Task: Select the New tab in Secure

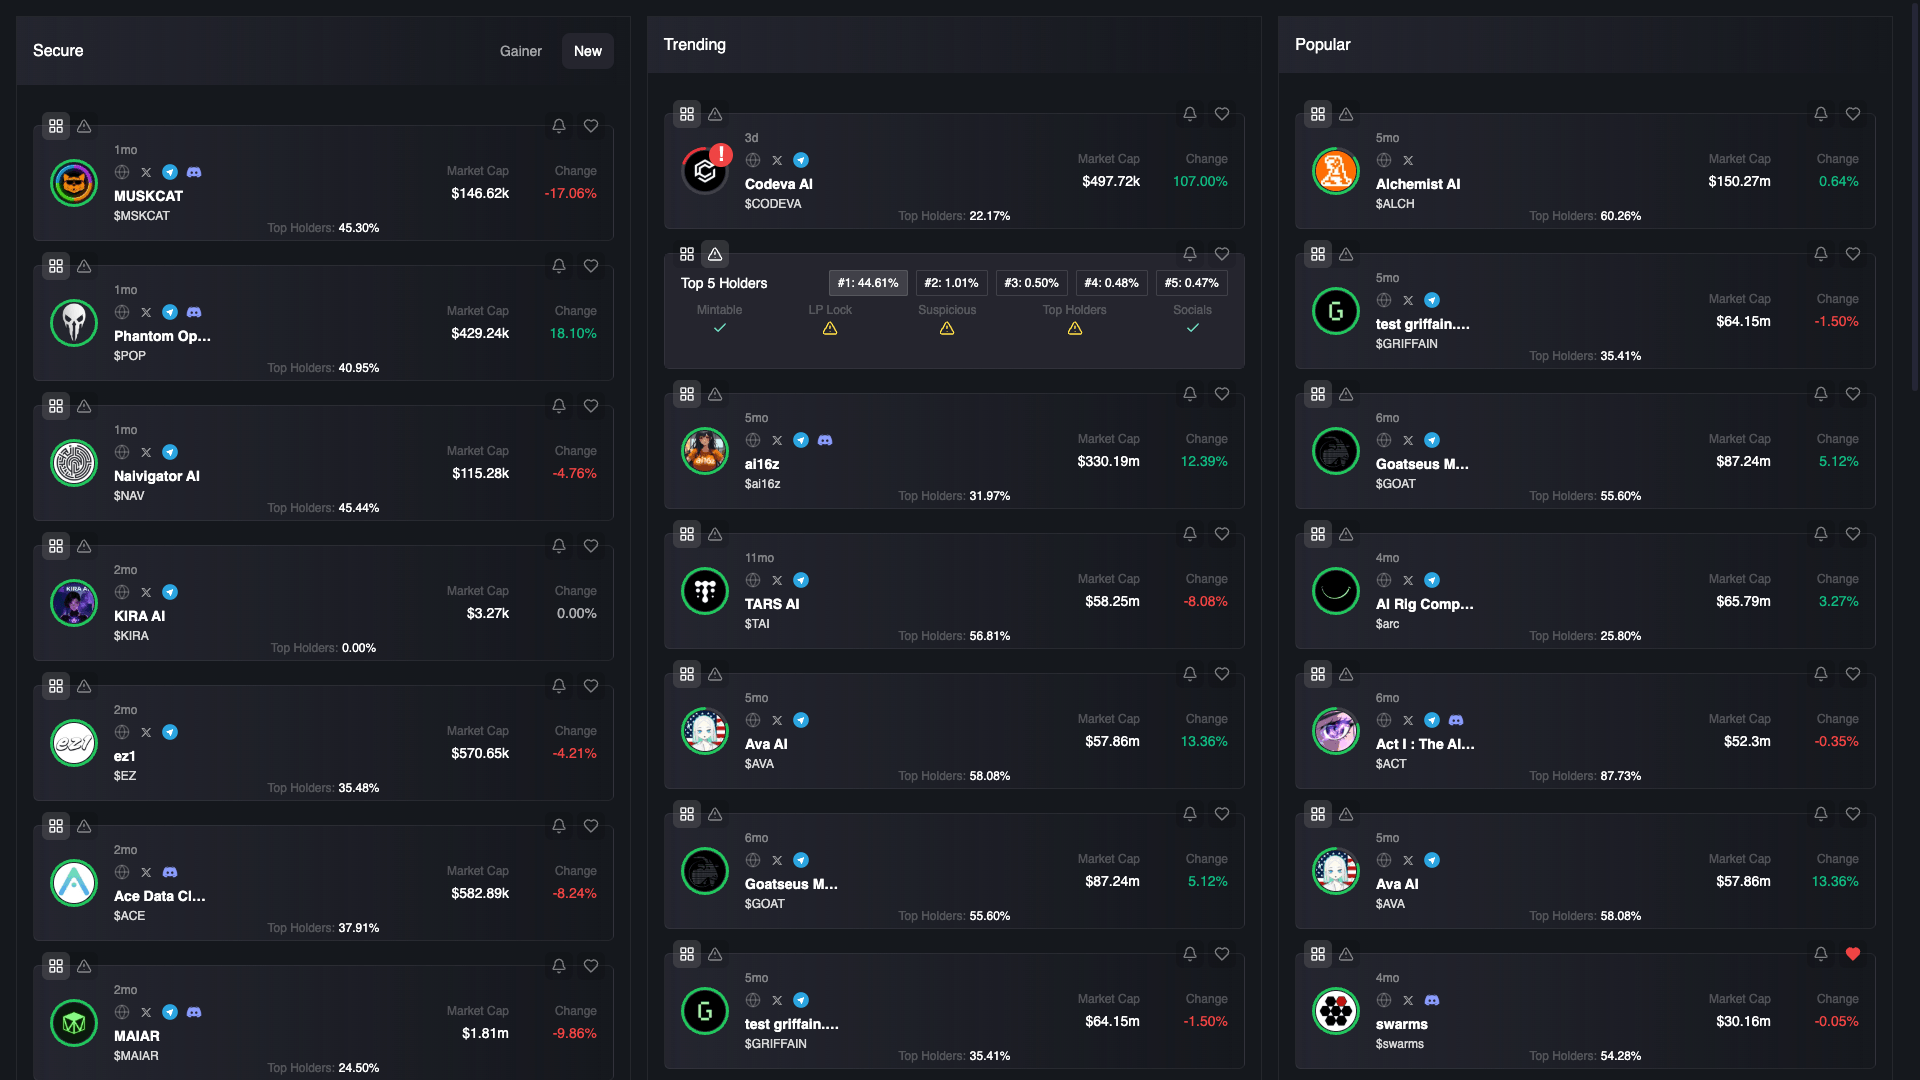Action: pos(588,51)
